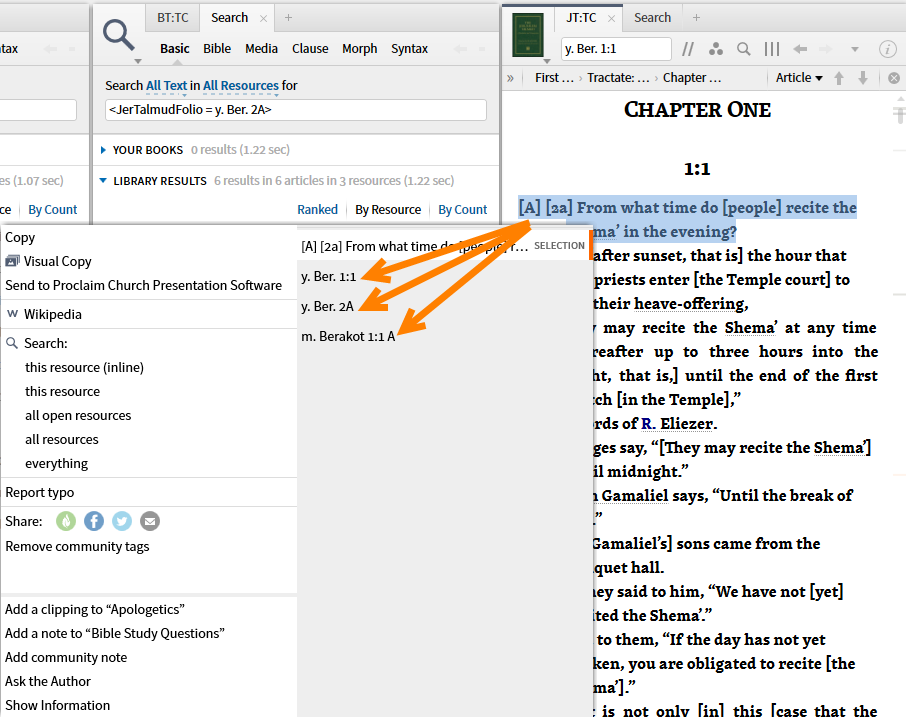Change the All Resources search scope
The image size is (906, 717).
point(240,86)
